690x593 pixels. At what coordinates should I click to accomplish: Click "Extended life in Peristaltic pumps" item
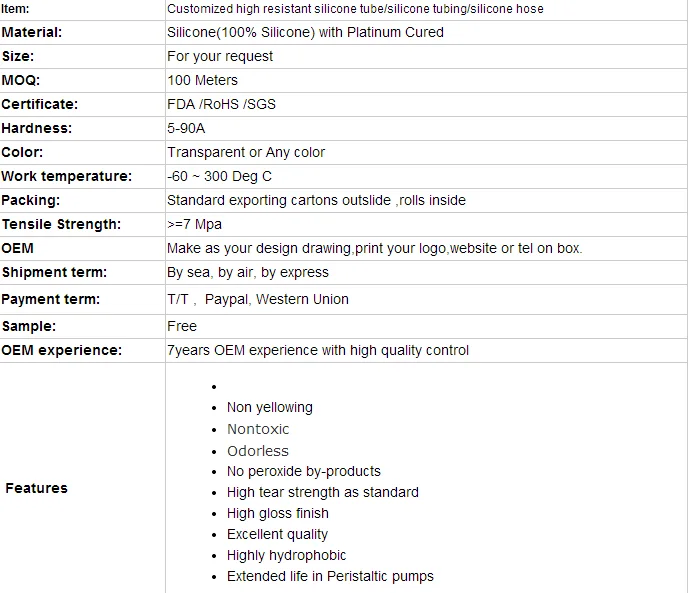330,576
